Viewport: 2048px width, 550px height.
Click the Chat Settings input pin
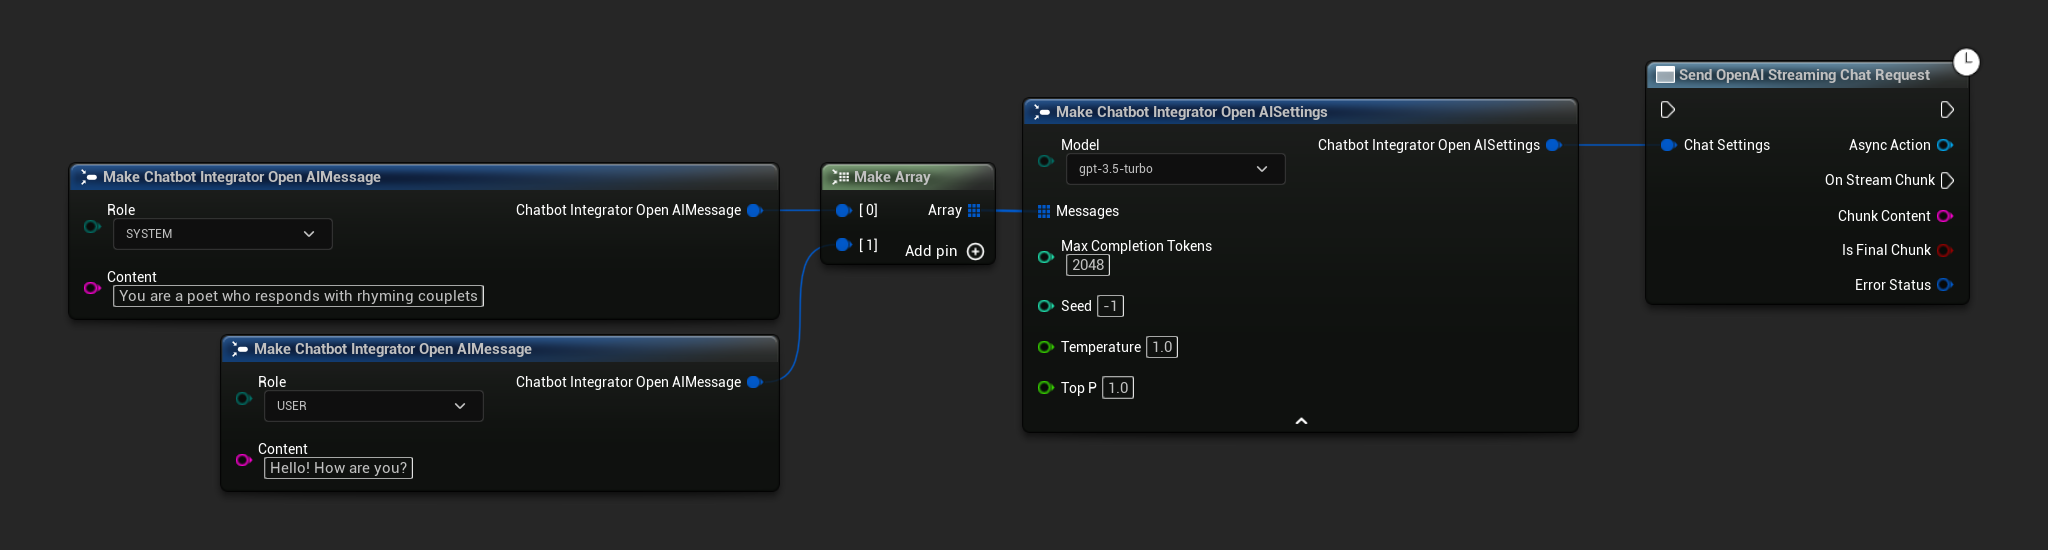click(1668, 145)
